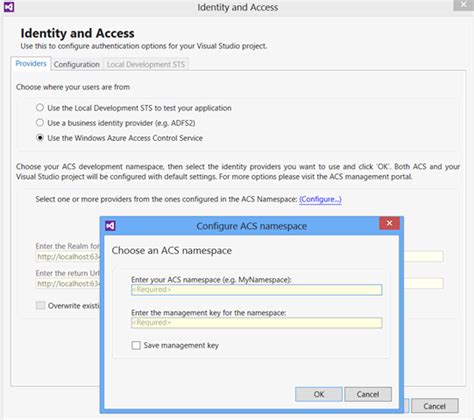This screenshot has width=474, height=420.
Task: Click the return Url field in the Identity window
Action: pyautogui.click(x=68, y=284)
